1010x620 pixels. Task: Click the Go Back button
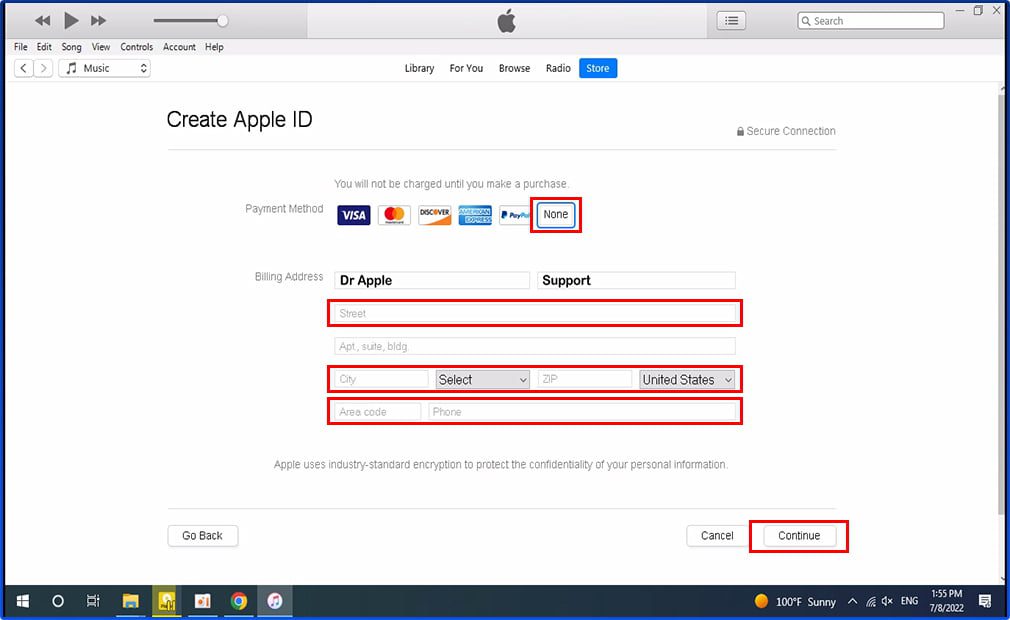(x=202, y=536)
